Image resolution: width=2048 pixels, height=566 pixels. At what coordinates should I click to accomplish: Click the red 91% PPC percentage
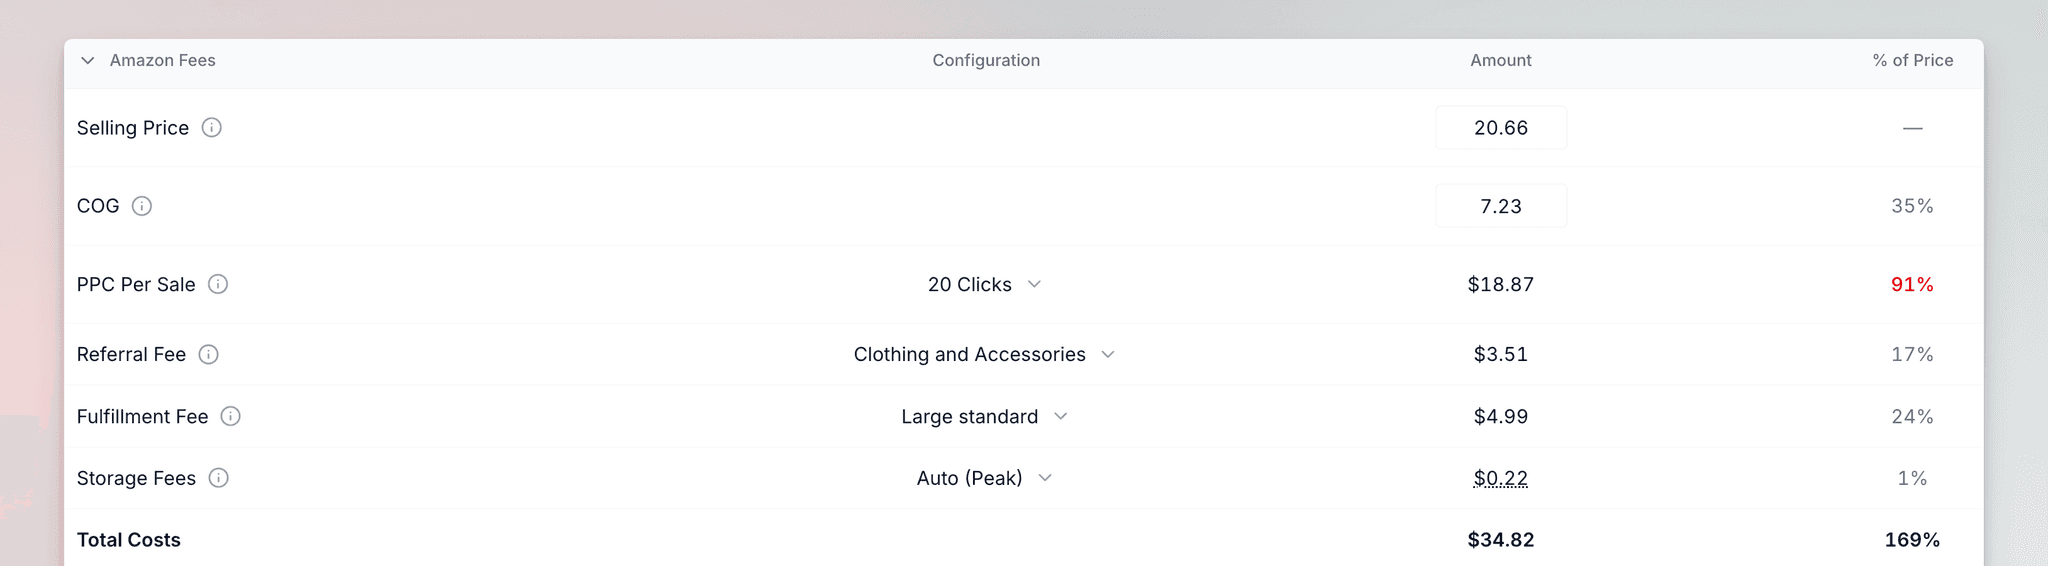pyautogui.click(x=1912, y=284)
